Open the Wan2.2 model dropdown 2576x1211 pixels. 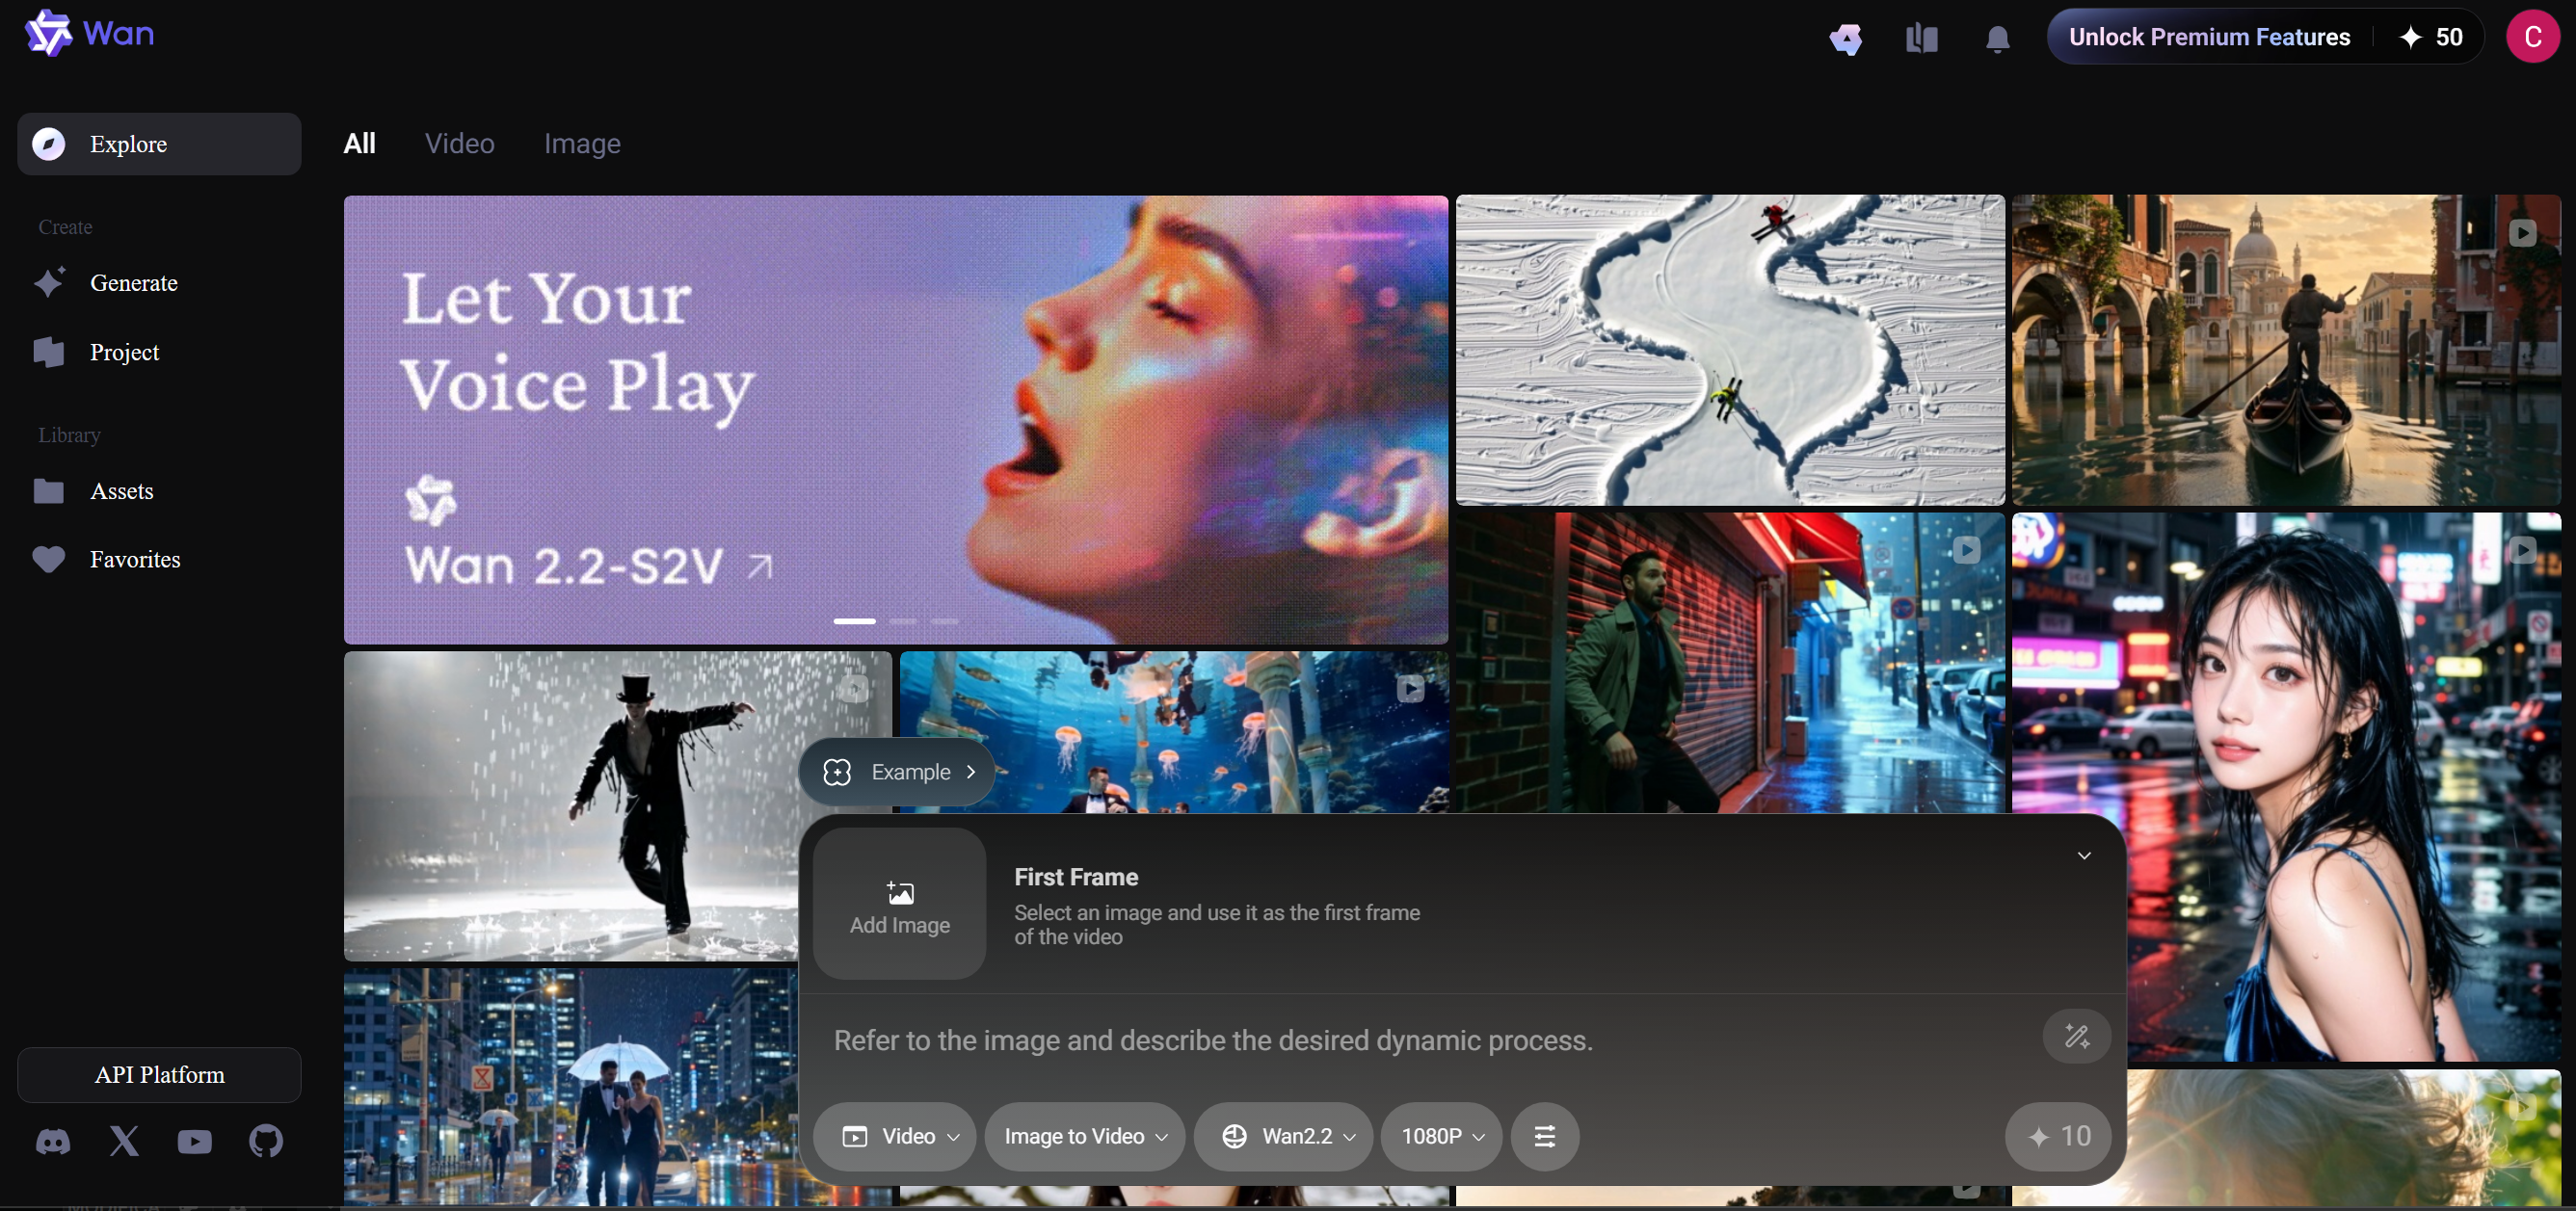(x=1283, y=1136)
